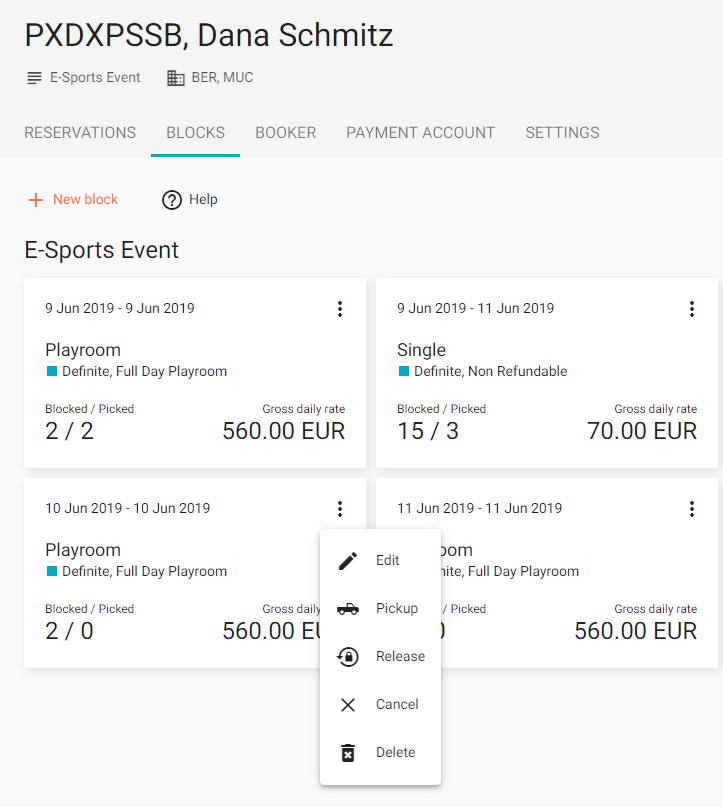
Task: Go to the Payment Account tab
Action: click(420, 133)
